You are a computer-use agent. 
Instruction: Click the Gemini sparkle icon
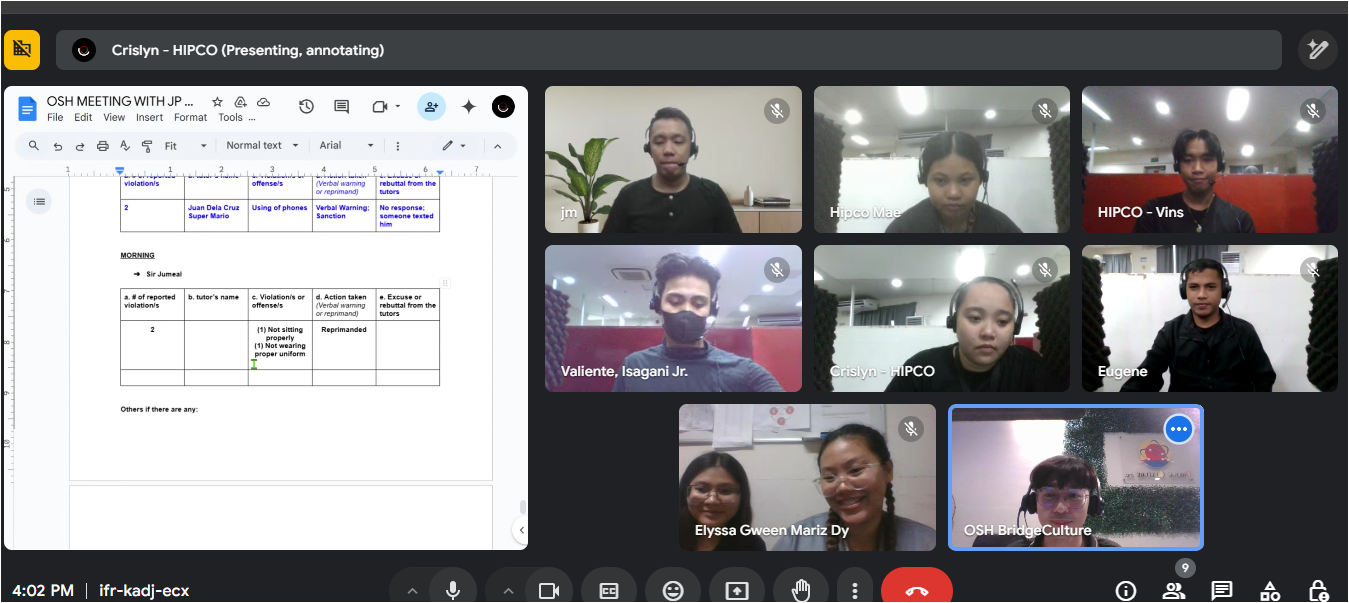[468, 106]
